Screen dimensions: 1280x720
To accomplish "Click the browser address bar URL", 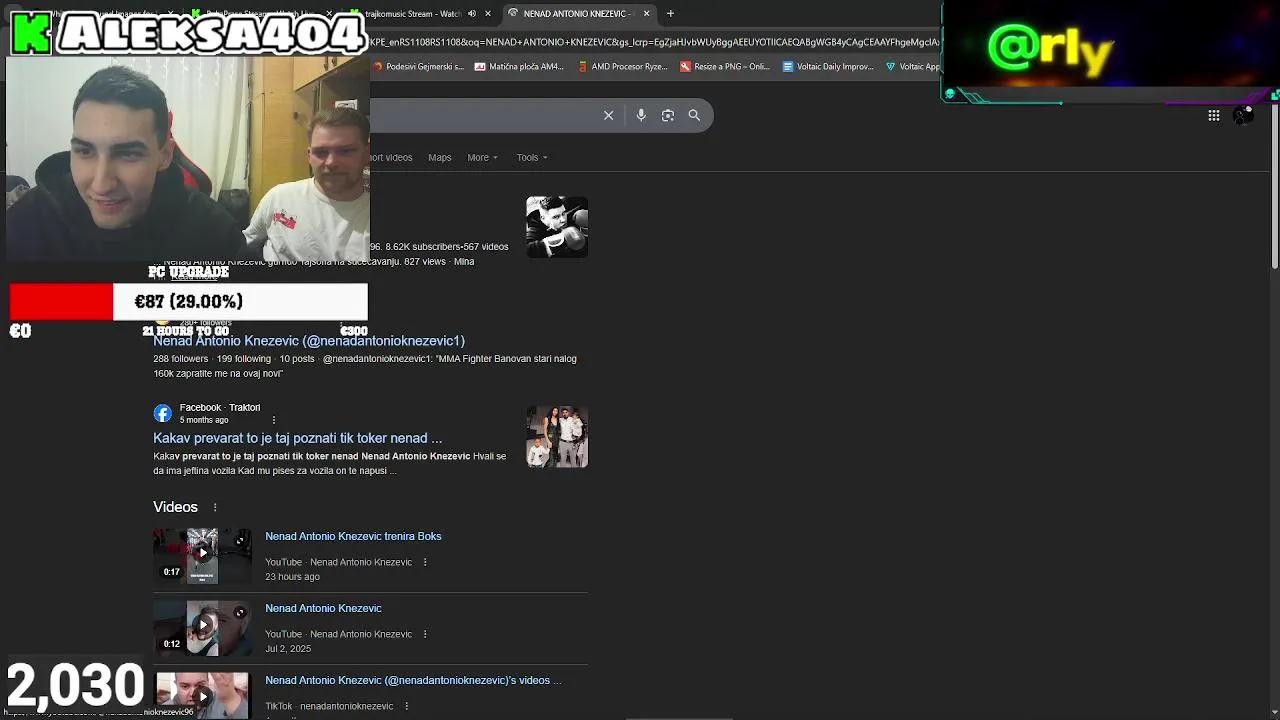I will 655,42.
